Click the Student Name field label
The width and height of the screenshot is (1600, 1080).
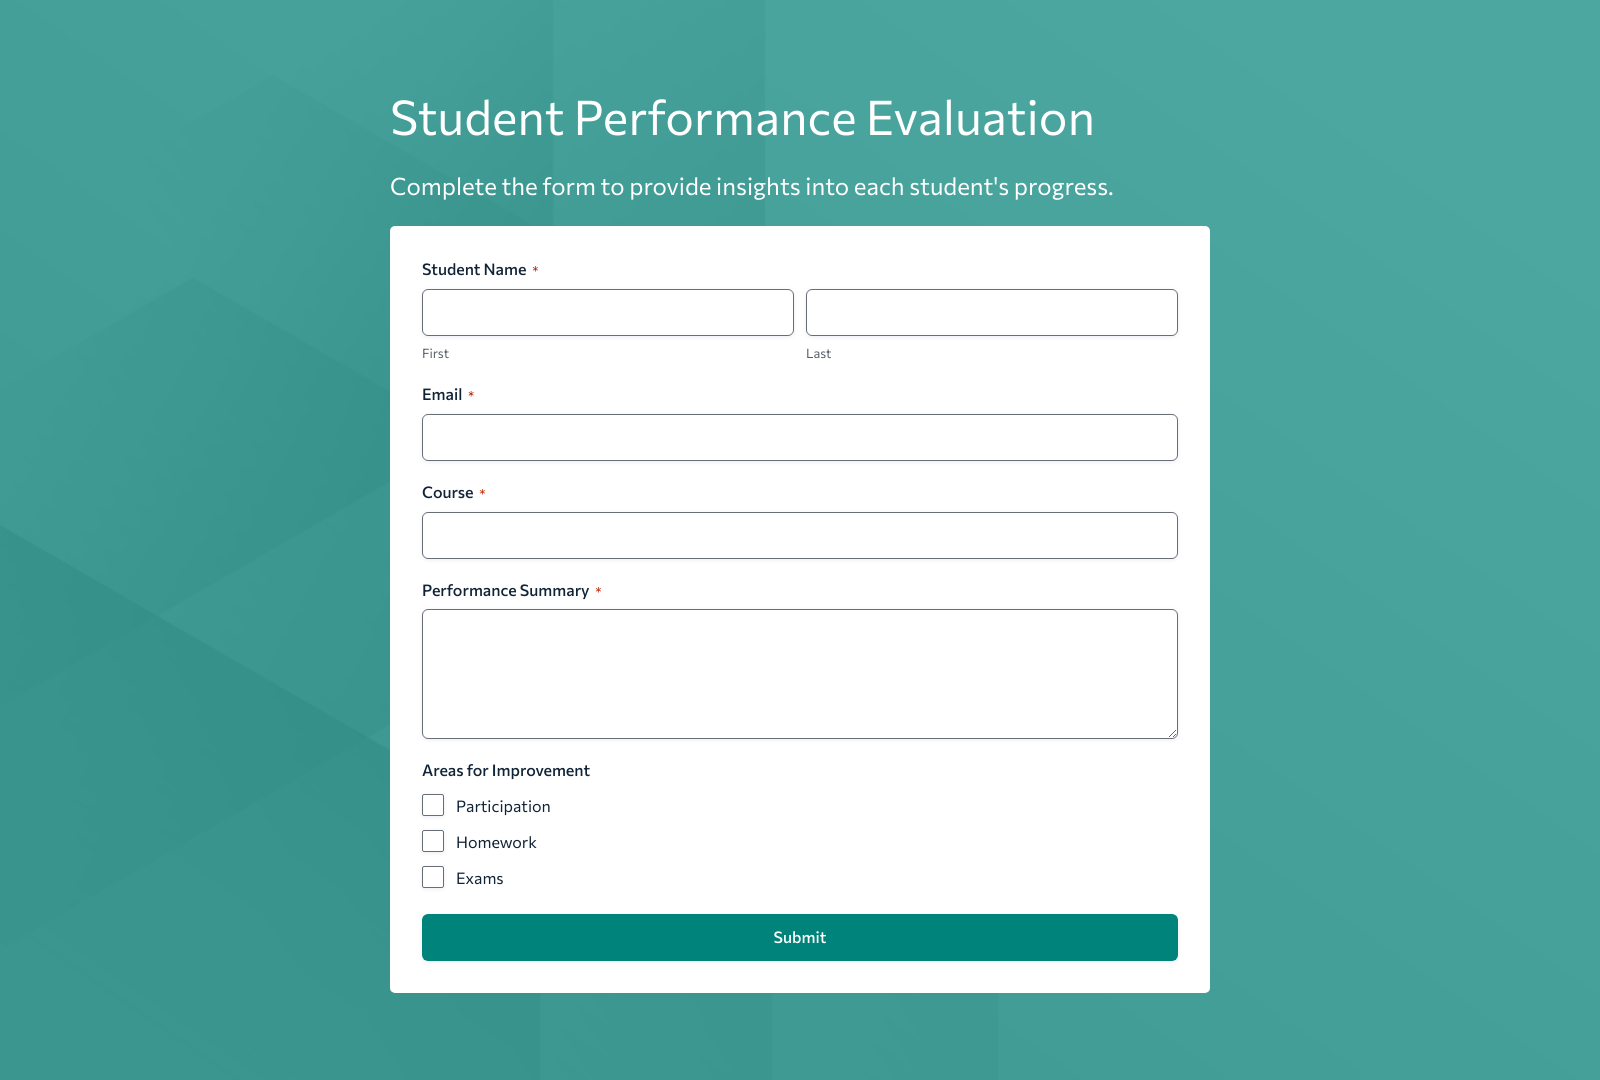(474, 269)
